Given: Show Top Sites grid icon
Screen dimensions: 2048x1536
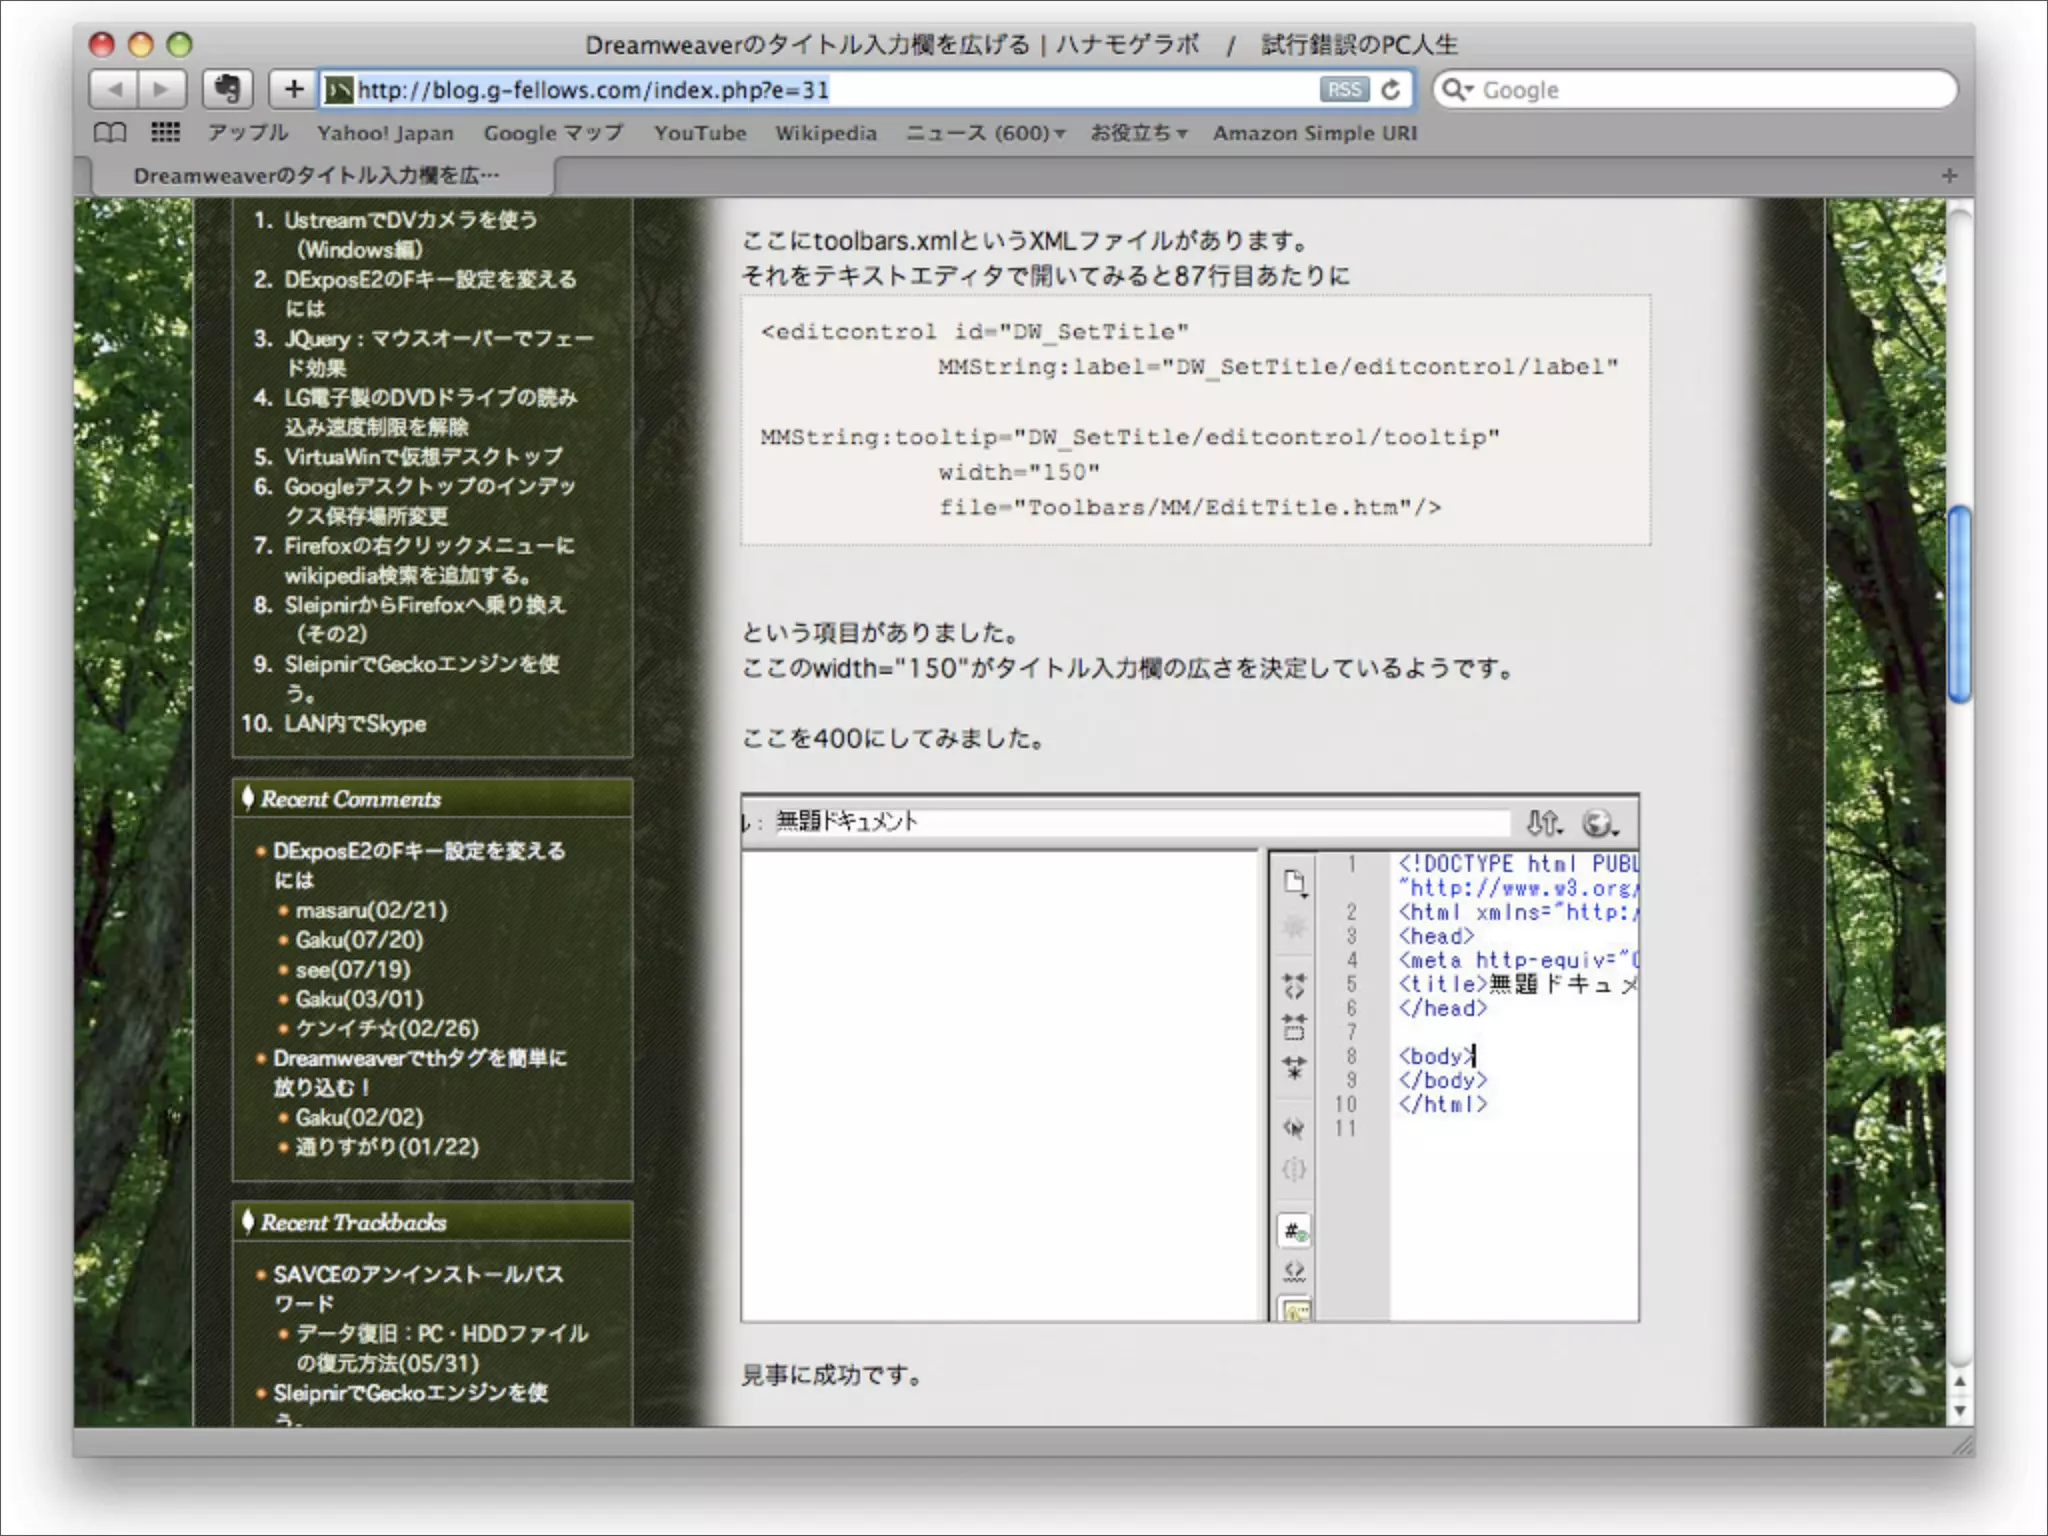Looking at the screenshot, I should point(165,133).
